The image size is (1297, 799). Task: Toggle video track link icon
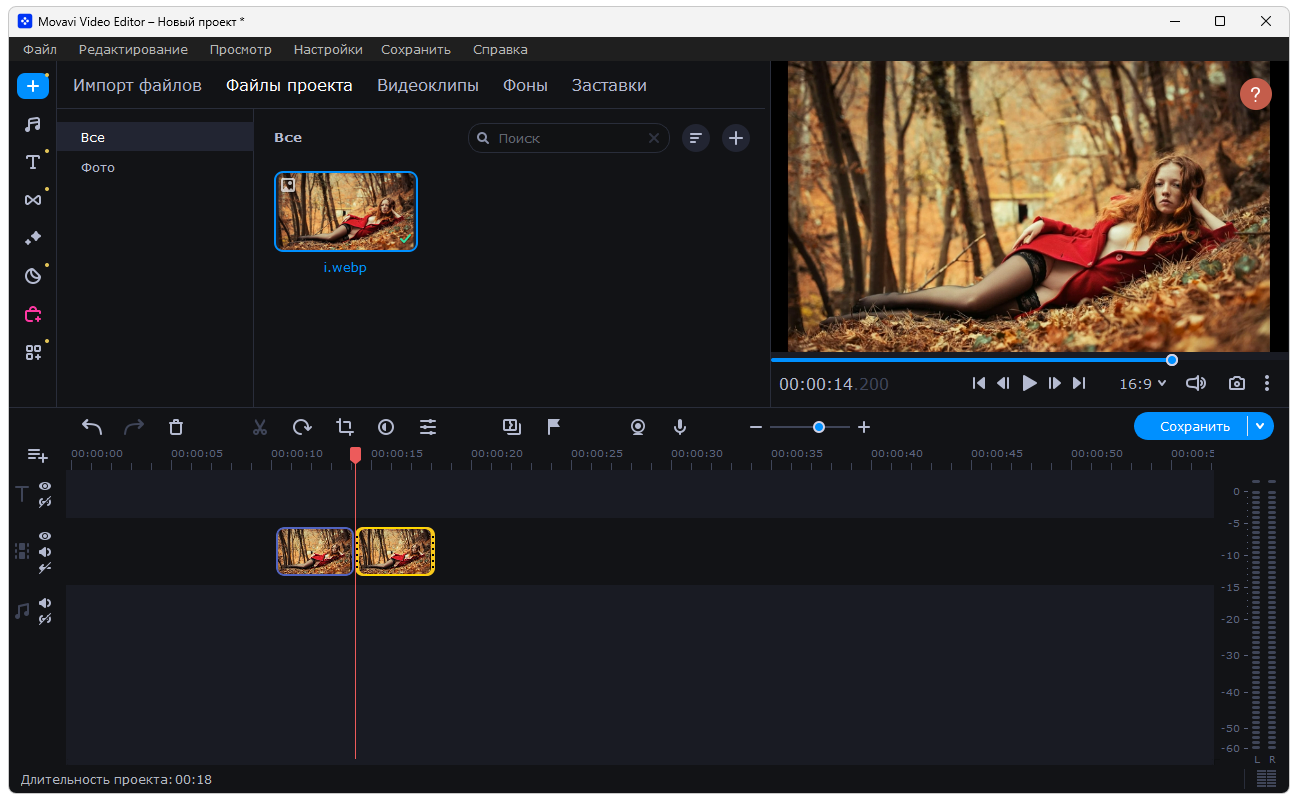pos(45,568)
